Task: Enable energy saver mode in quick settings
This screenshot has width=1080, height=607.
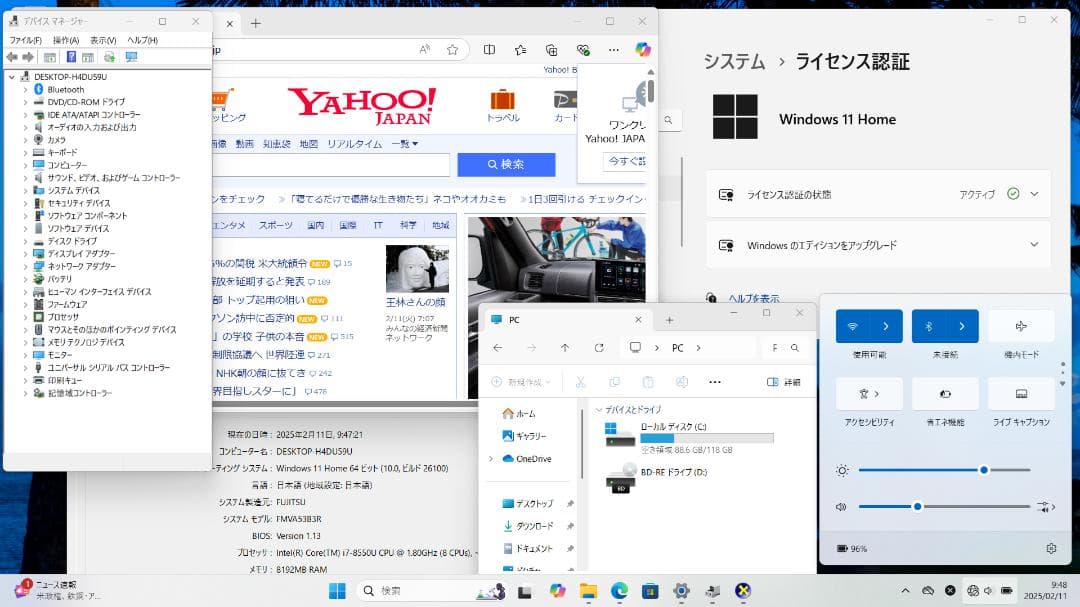Action: coord(946,394)
